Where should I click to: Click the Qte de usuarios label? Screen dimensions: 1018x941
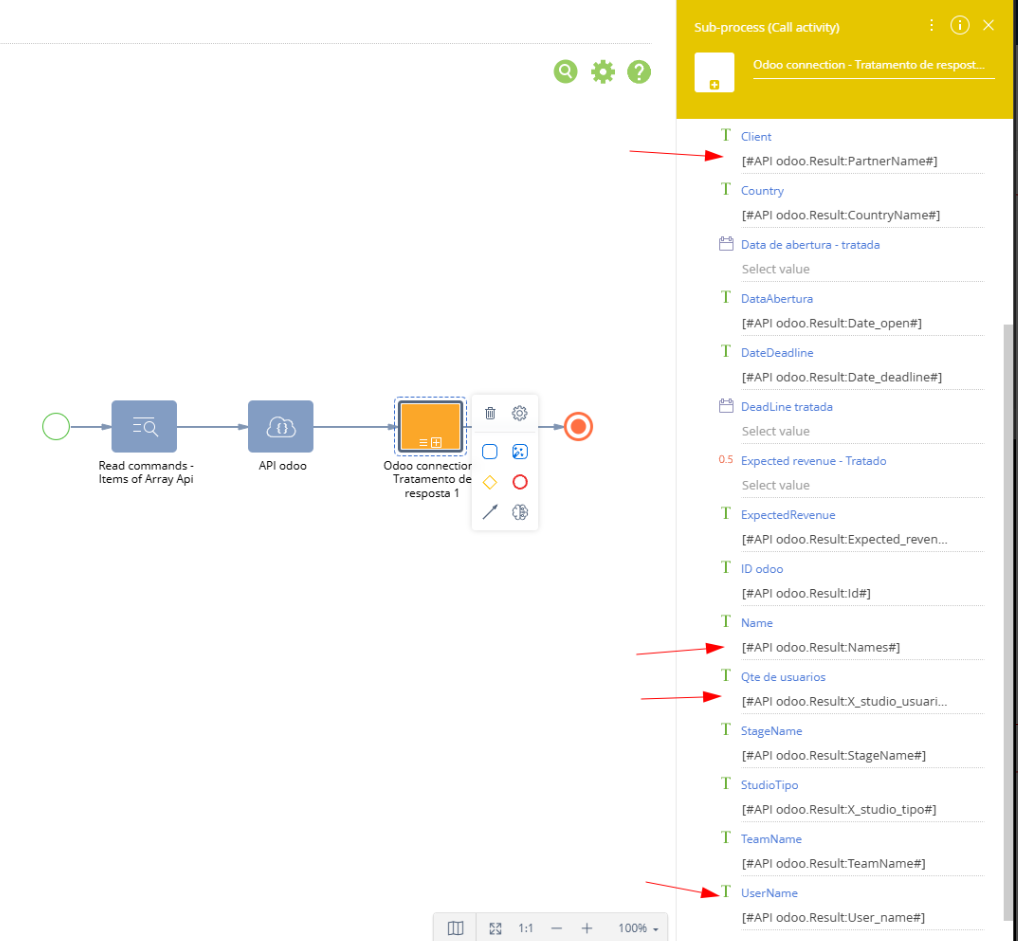(783, 677)
